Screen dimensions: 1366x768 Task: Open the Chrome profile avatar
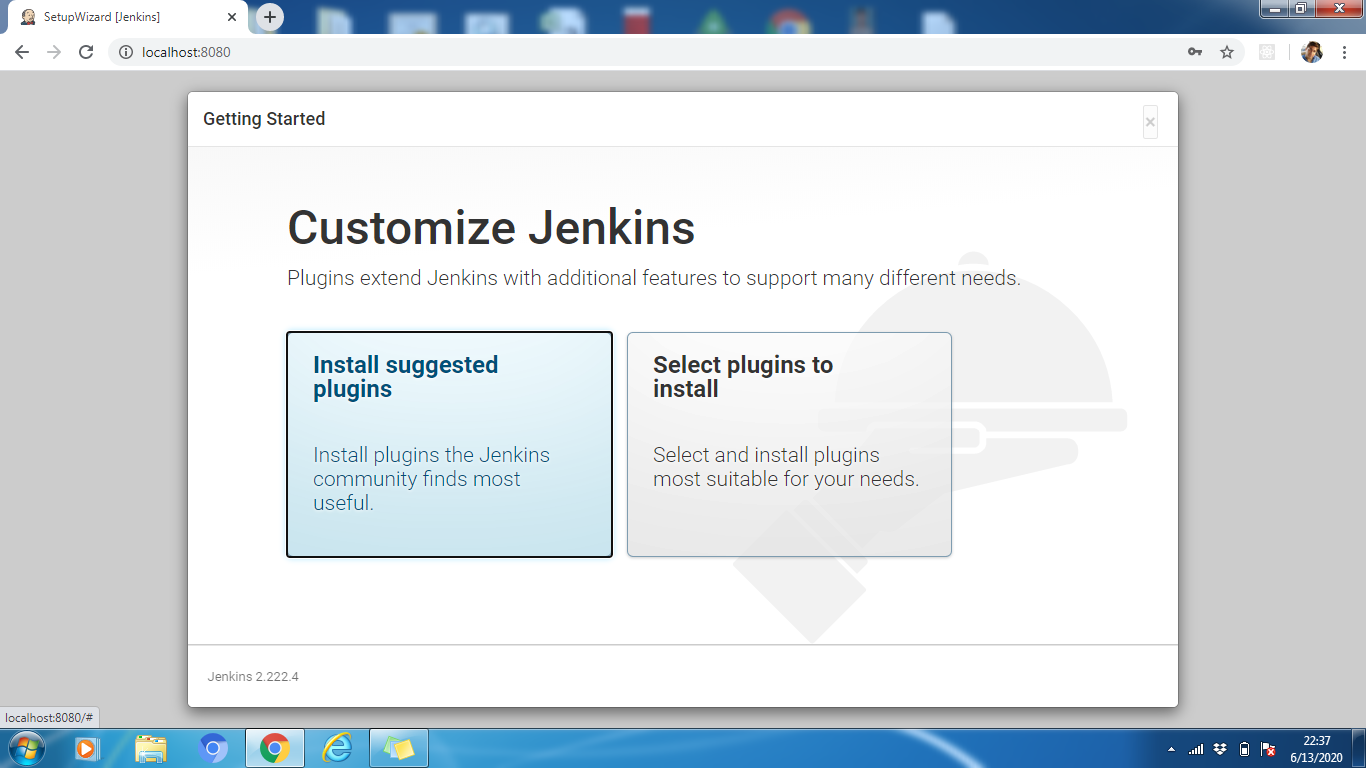[1312, 52]
